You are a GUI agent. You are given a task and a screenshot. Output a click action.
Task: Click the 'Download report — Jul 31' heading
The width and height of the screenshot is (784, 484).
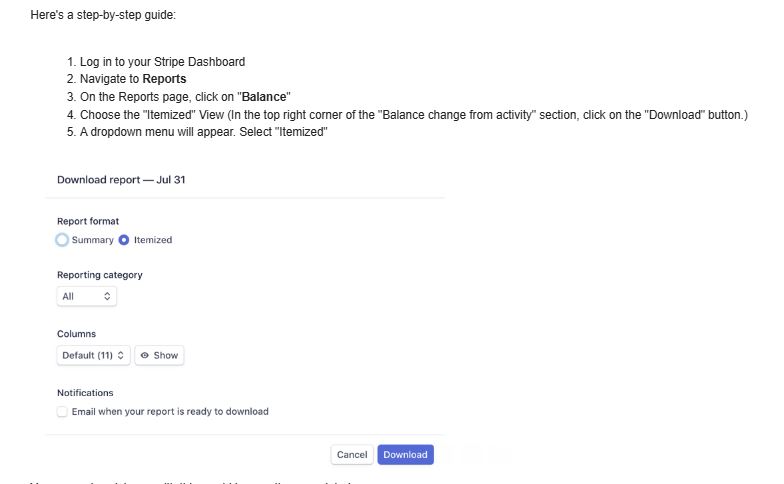pos(121,180)
